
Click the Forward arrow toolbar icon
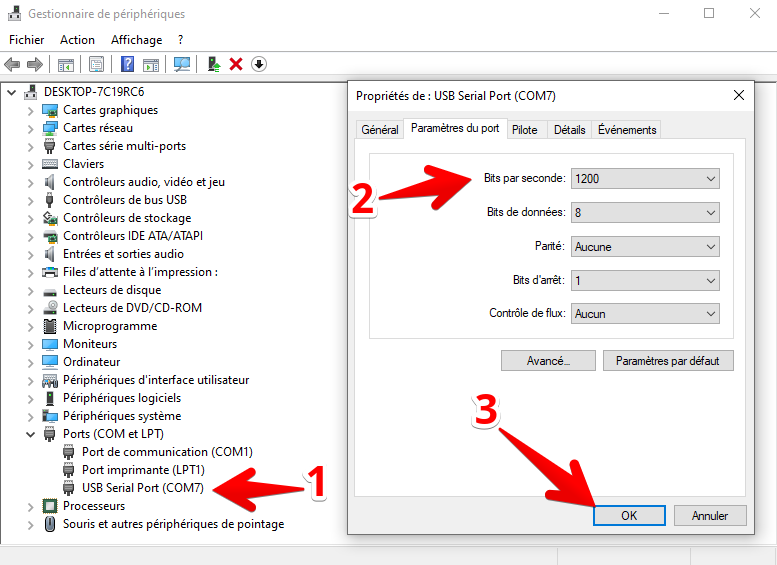35,64
